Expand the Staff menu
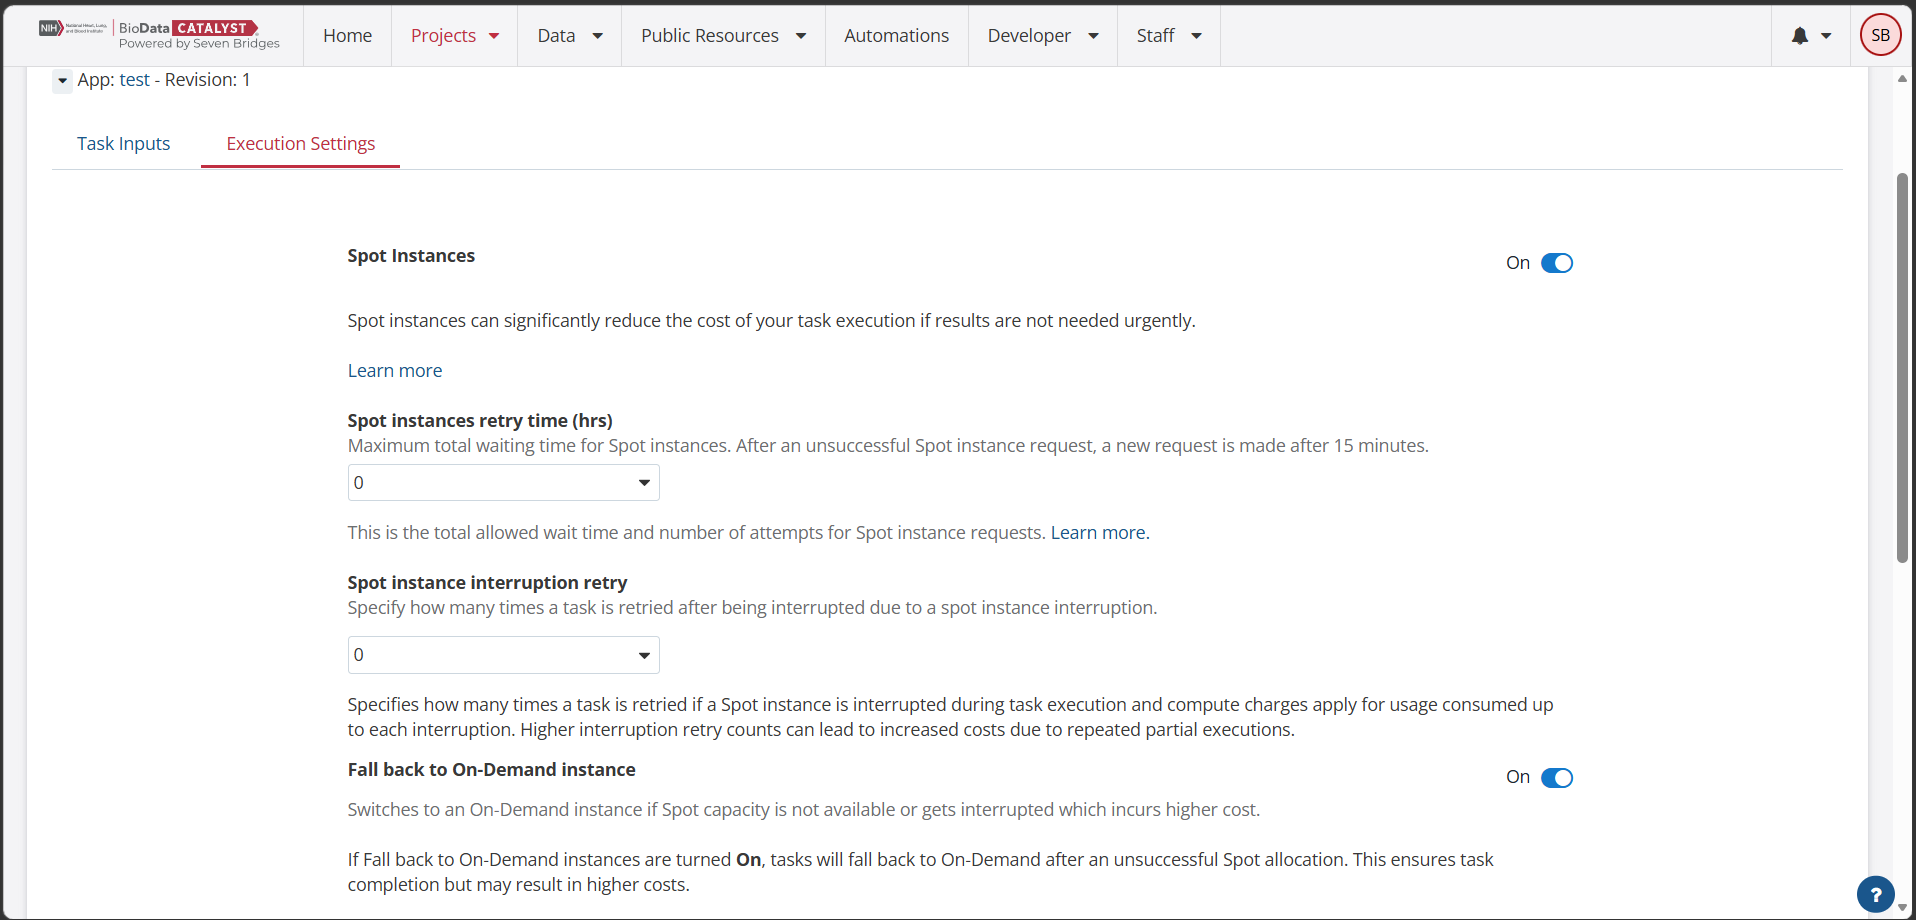 (1168, 36)
